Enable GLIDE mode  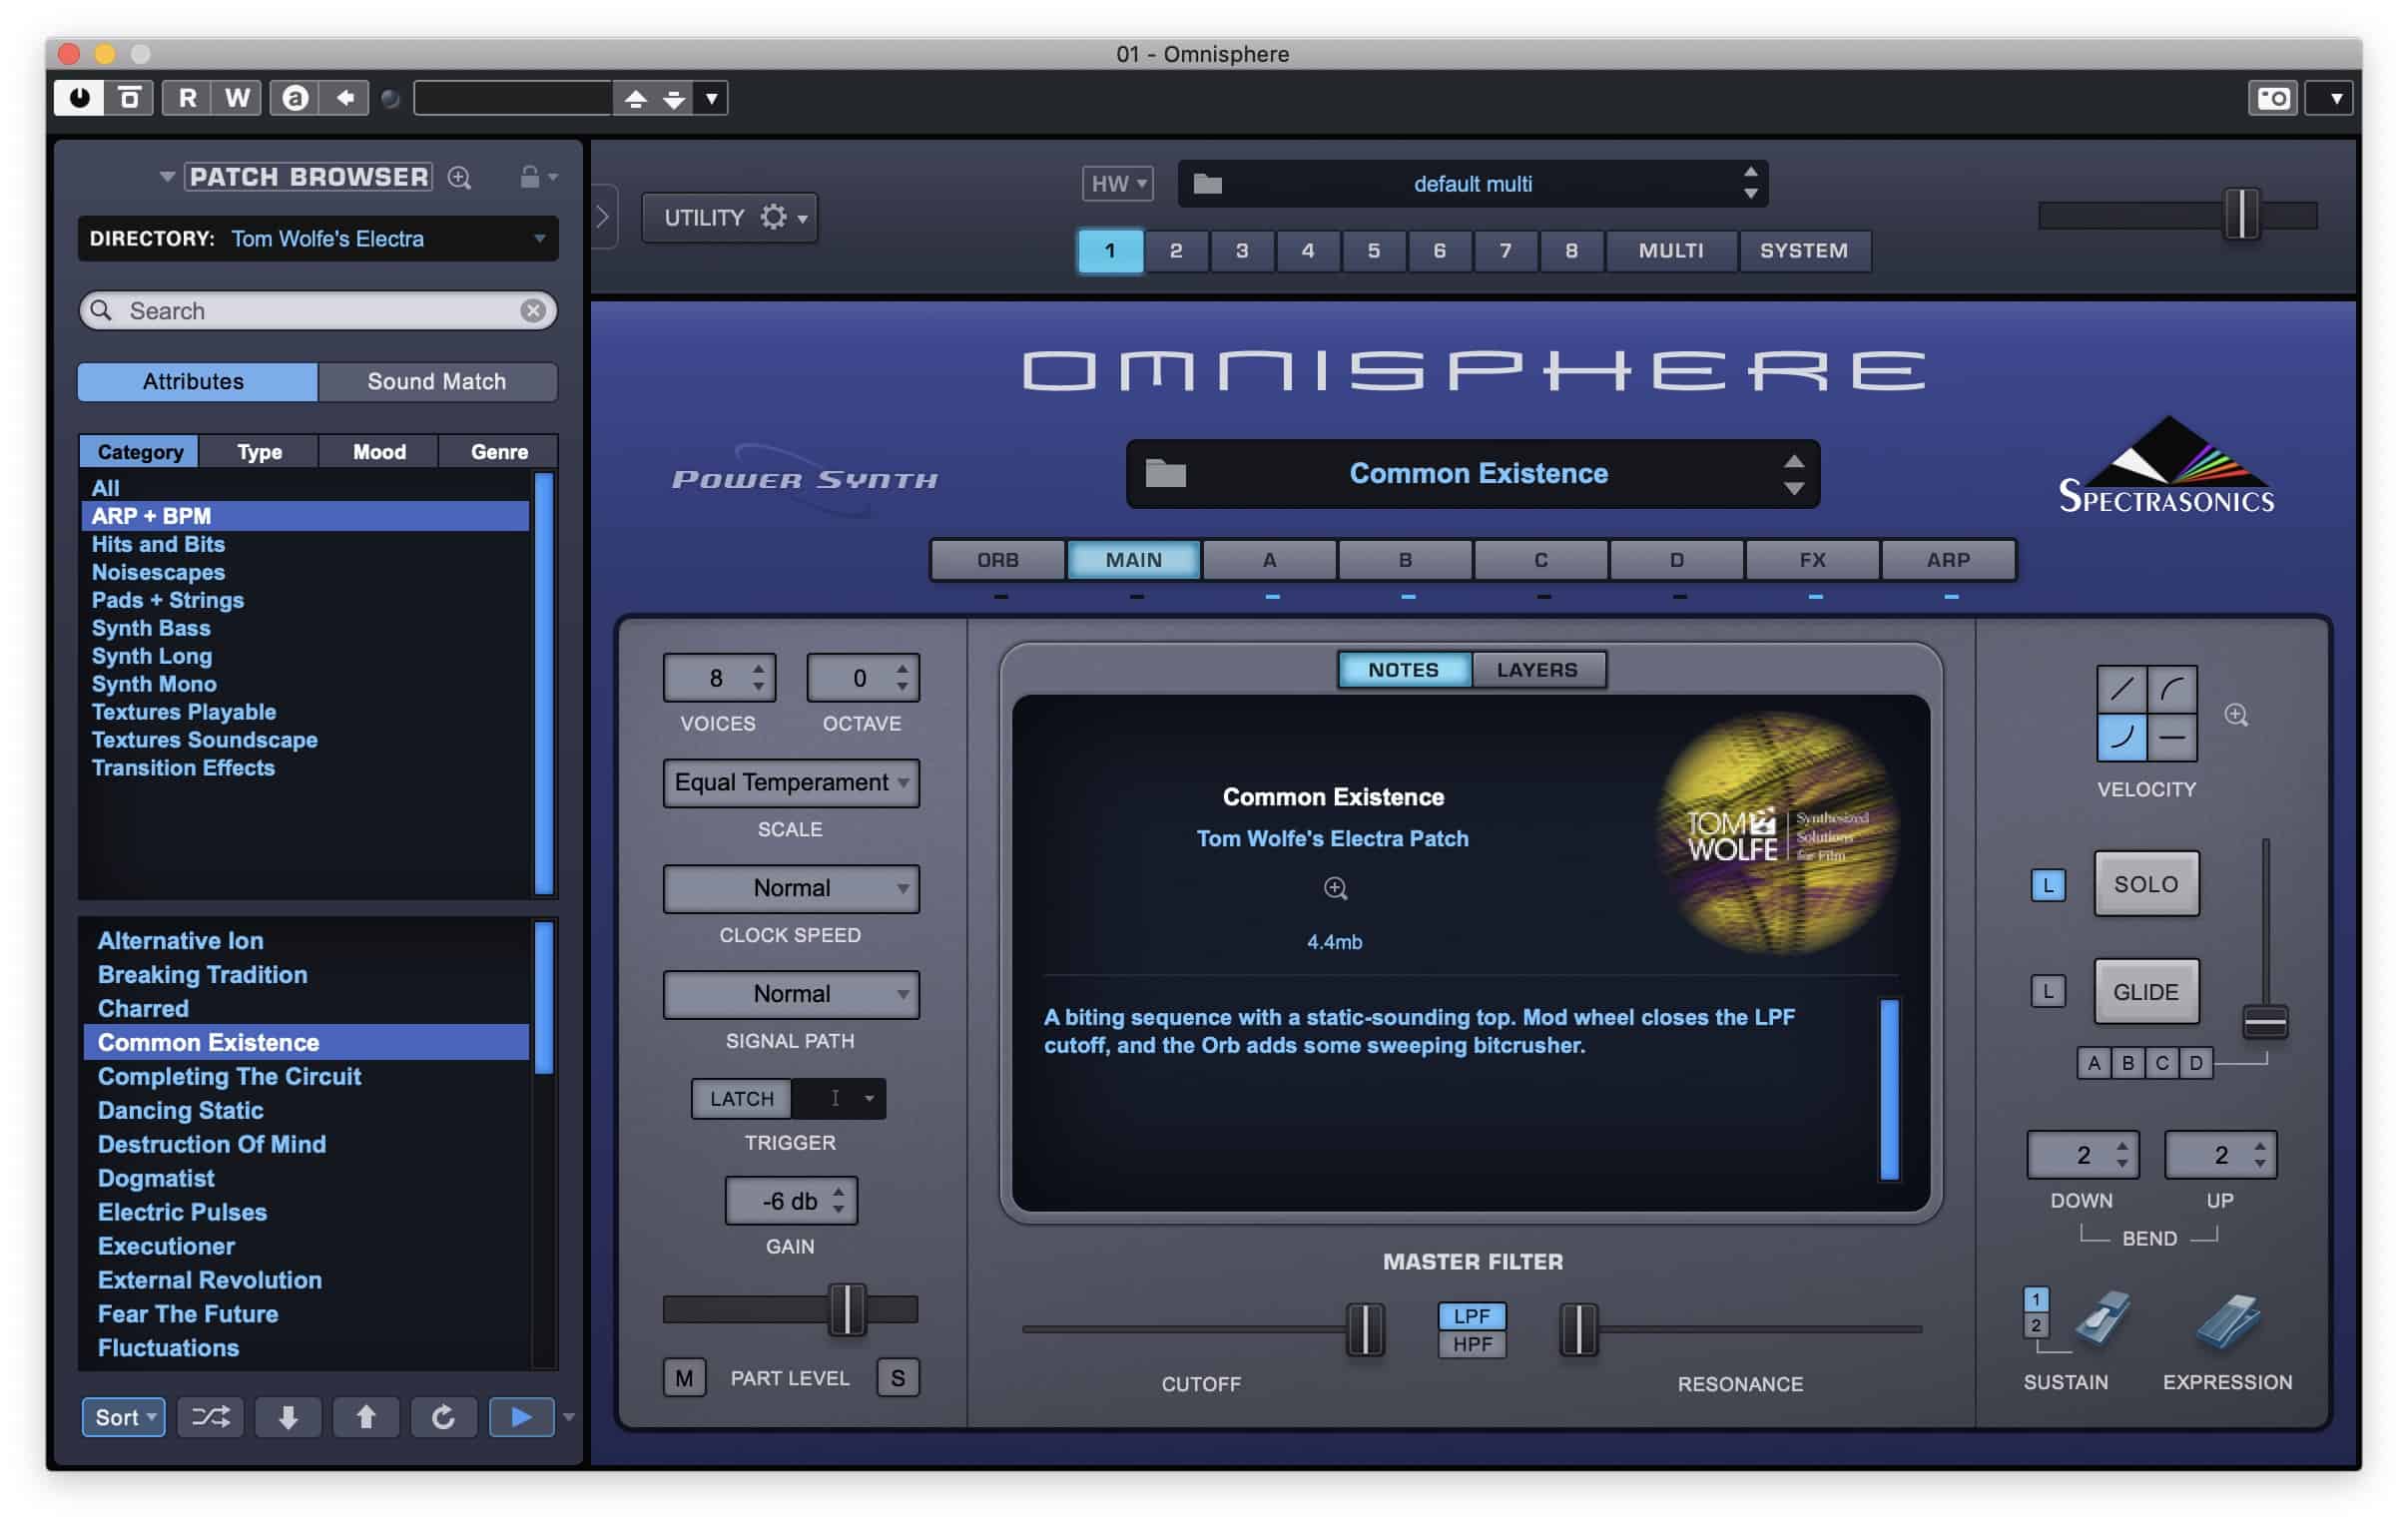(x=2146, y=992)
